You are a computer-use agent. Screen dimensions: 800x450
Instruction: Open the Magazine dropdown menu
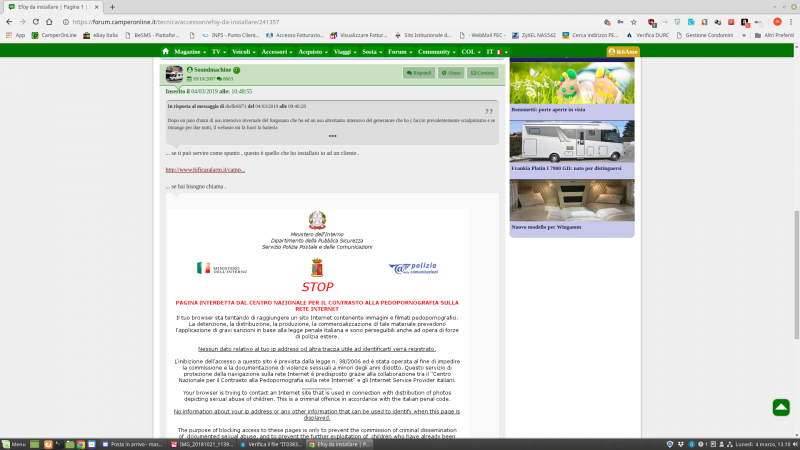(x=190, y=52)
